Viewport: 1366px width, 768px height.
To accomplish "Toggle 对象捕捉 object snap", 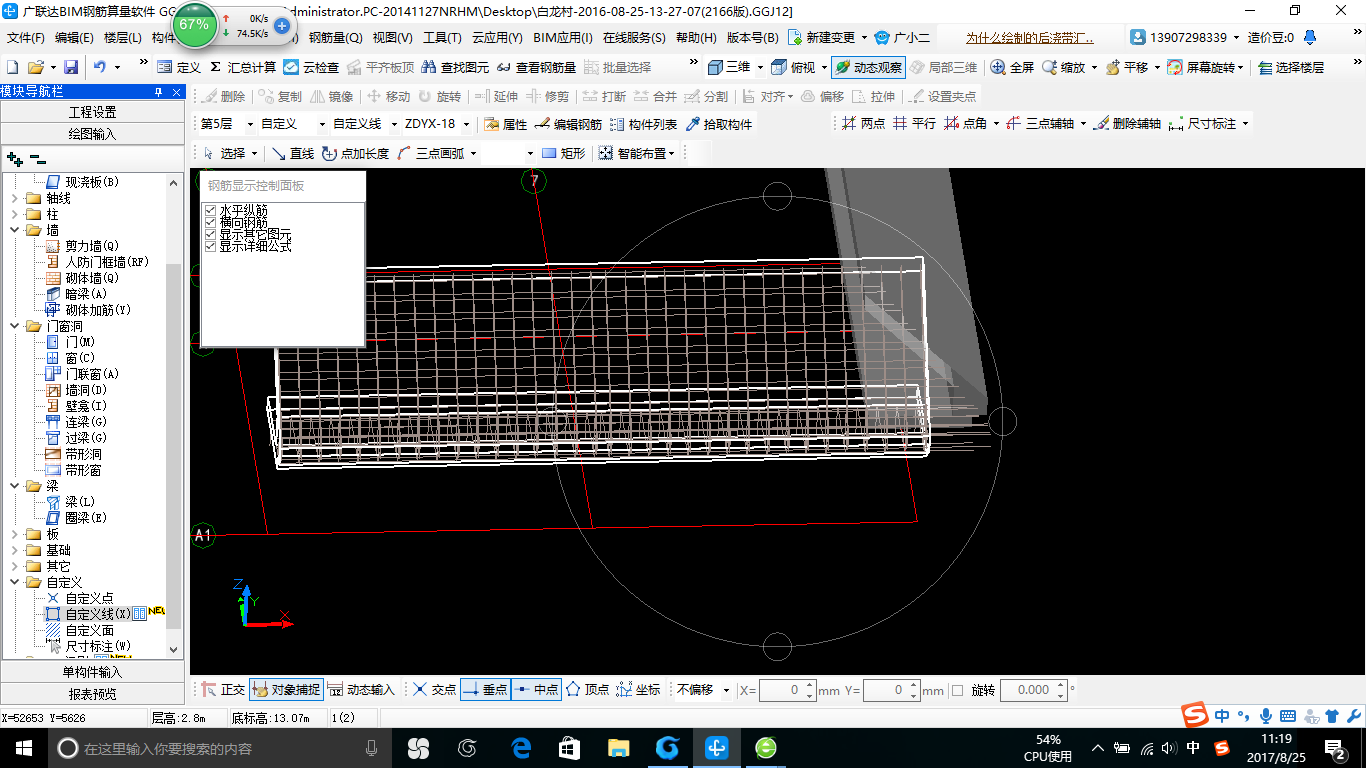I will pyautogui.click(x=286, y=690).
